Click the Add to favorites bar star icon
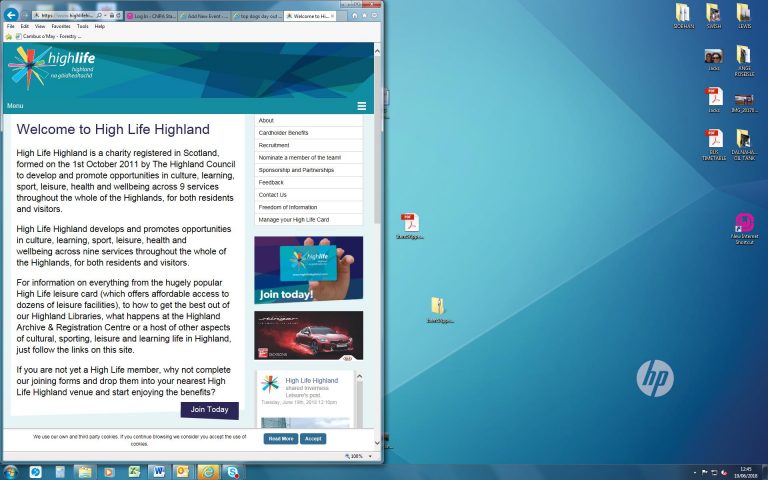Image resolution: width=768 pixels, height=480 pixels. [9, 37]
